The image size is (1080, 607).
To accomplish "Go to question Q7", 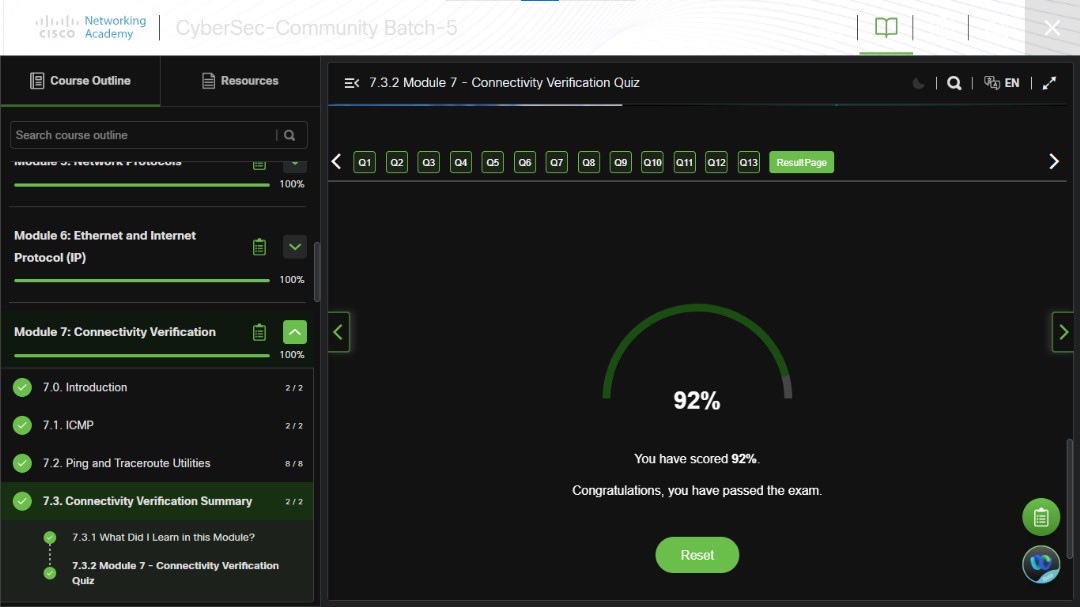I will point(557,163).
